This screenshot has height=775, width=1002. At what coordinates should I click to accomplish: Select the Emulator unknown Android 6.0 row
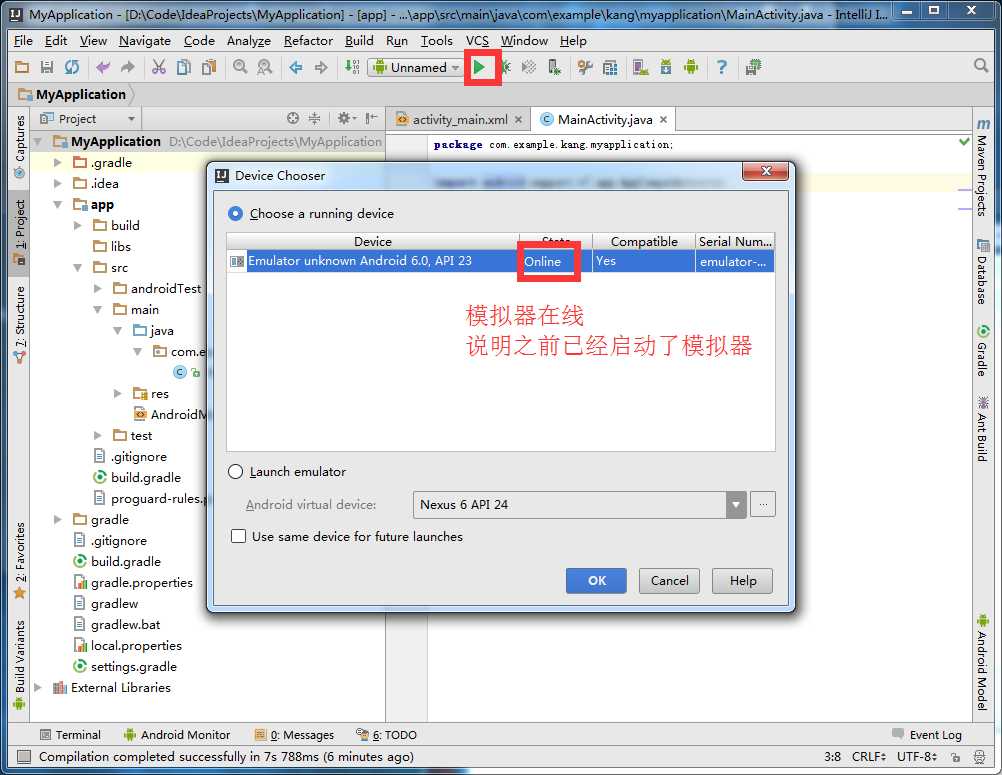pos(500,261)
